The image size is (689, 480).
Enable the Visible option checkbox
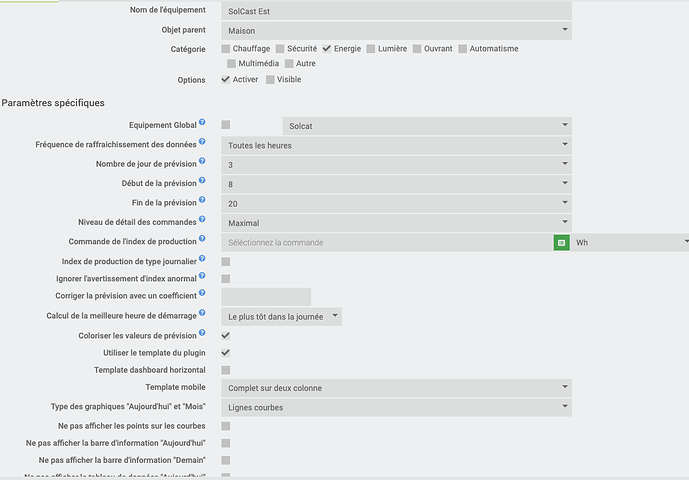[x=271, y=80]
